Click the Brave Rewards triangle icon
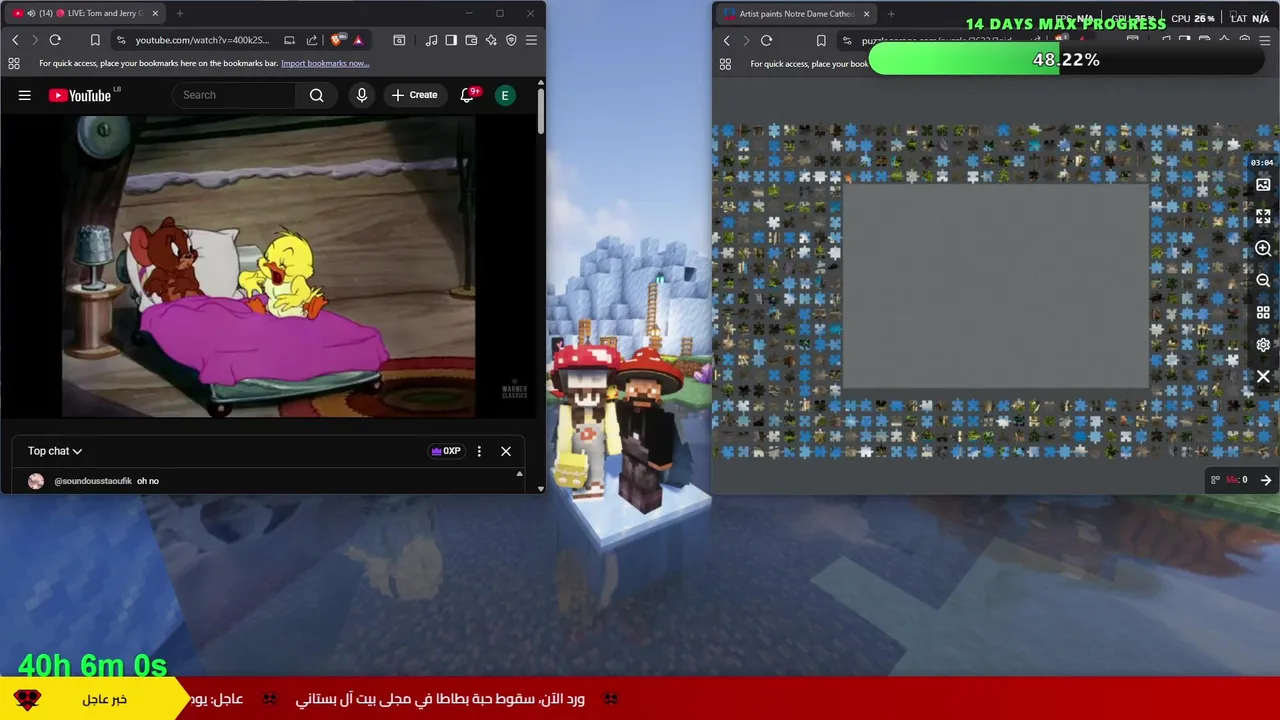This screenshot has height=720, width=1280. (x=358, y=40)
